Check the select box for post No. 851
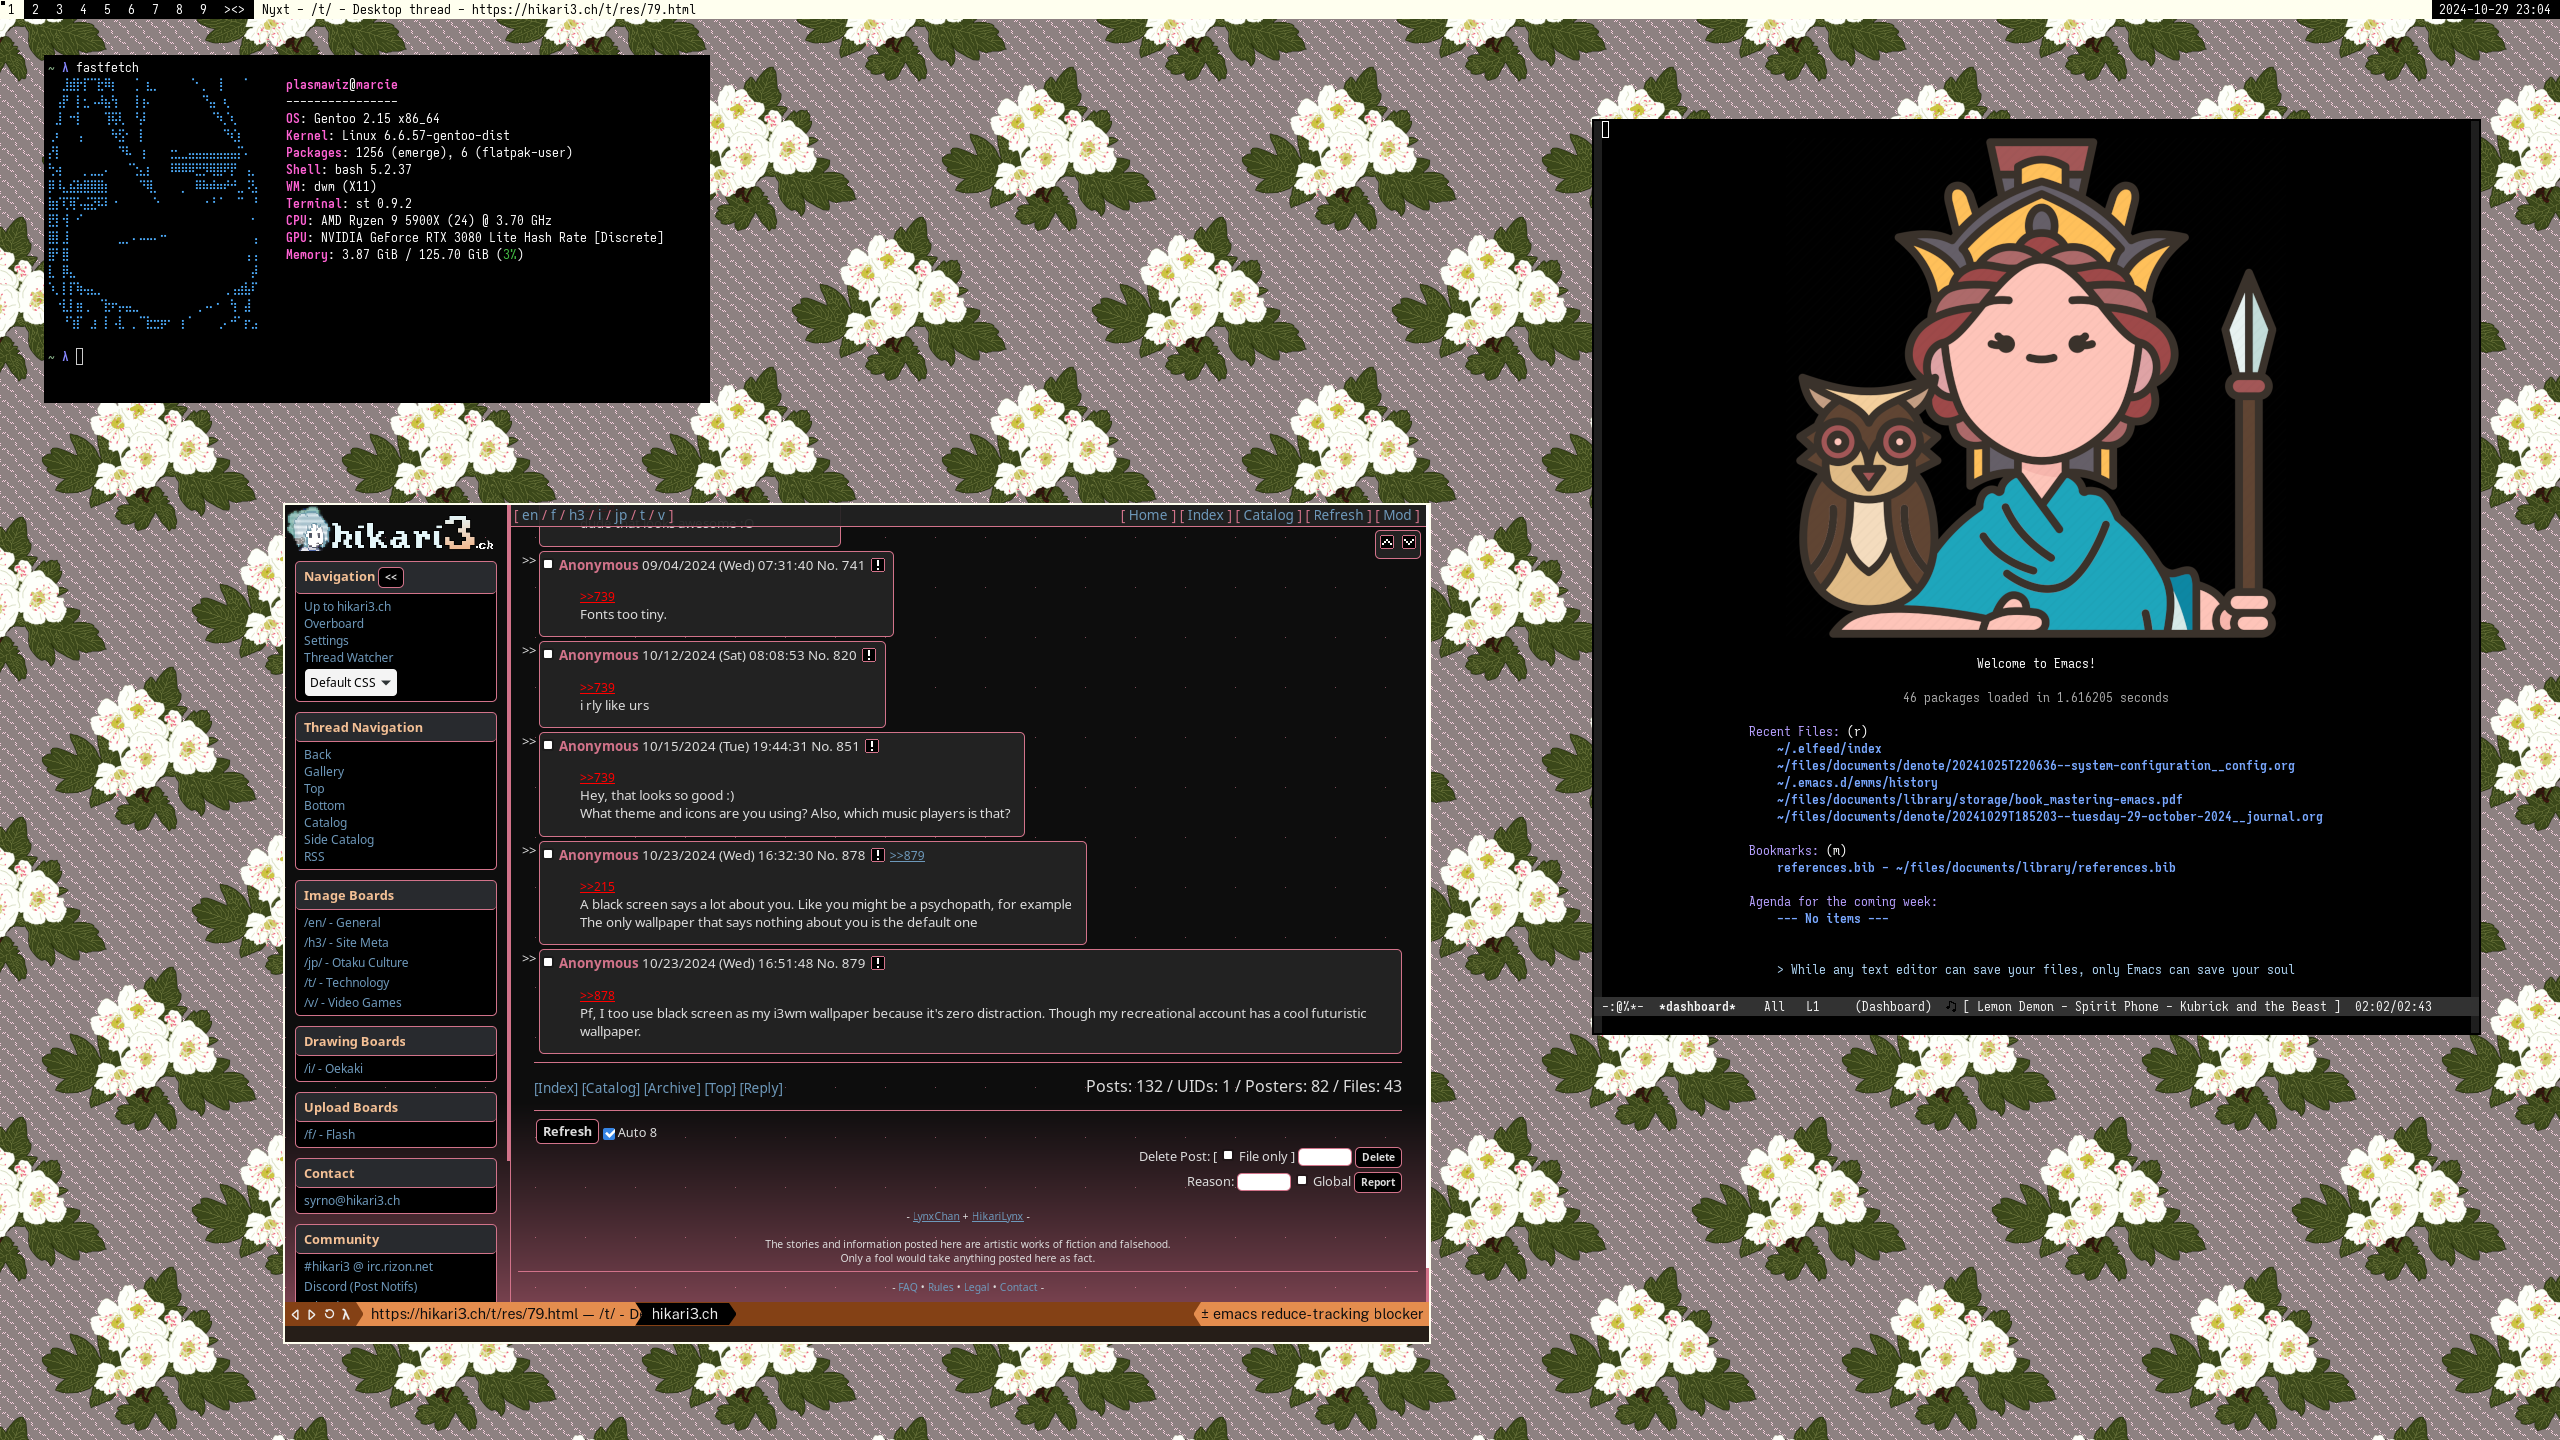 pos(548,745)
